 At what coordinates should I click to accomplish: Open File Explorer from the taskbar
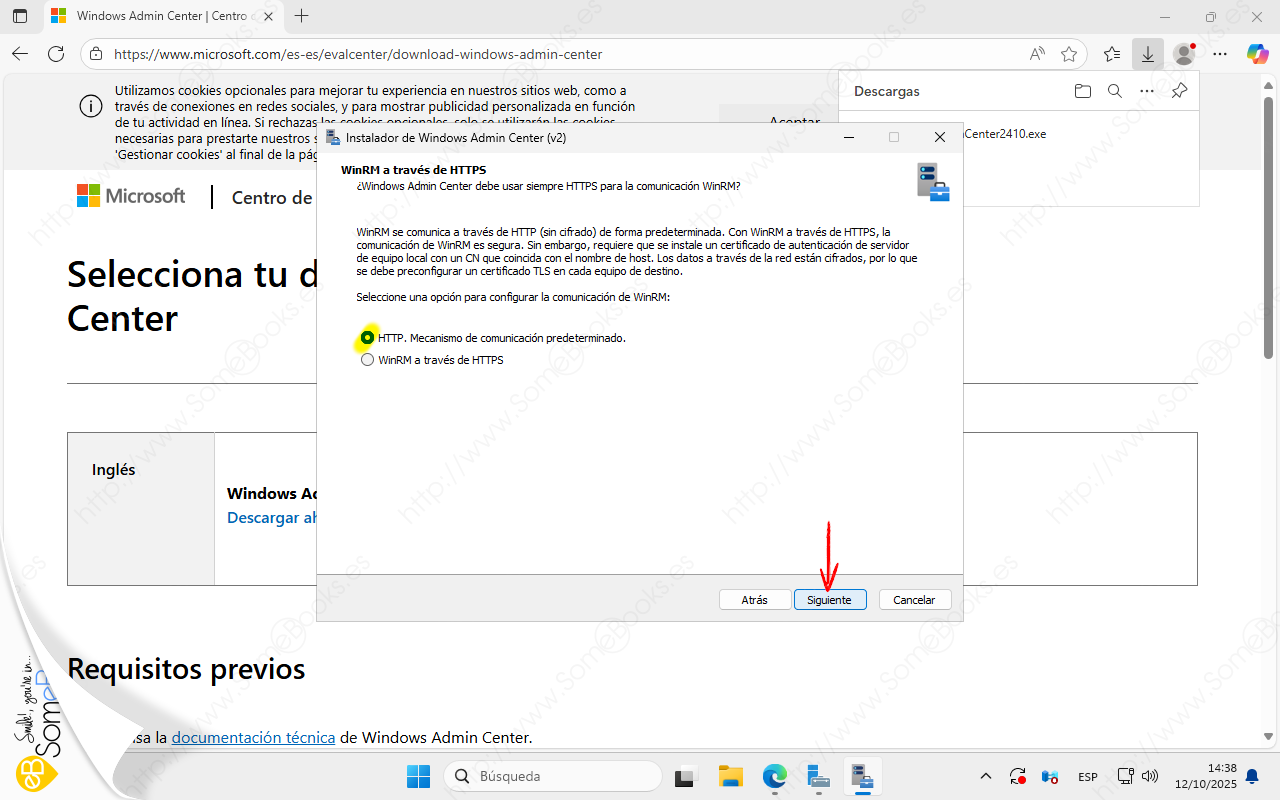coord(731,776)
